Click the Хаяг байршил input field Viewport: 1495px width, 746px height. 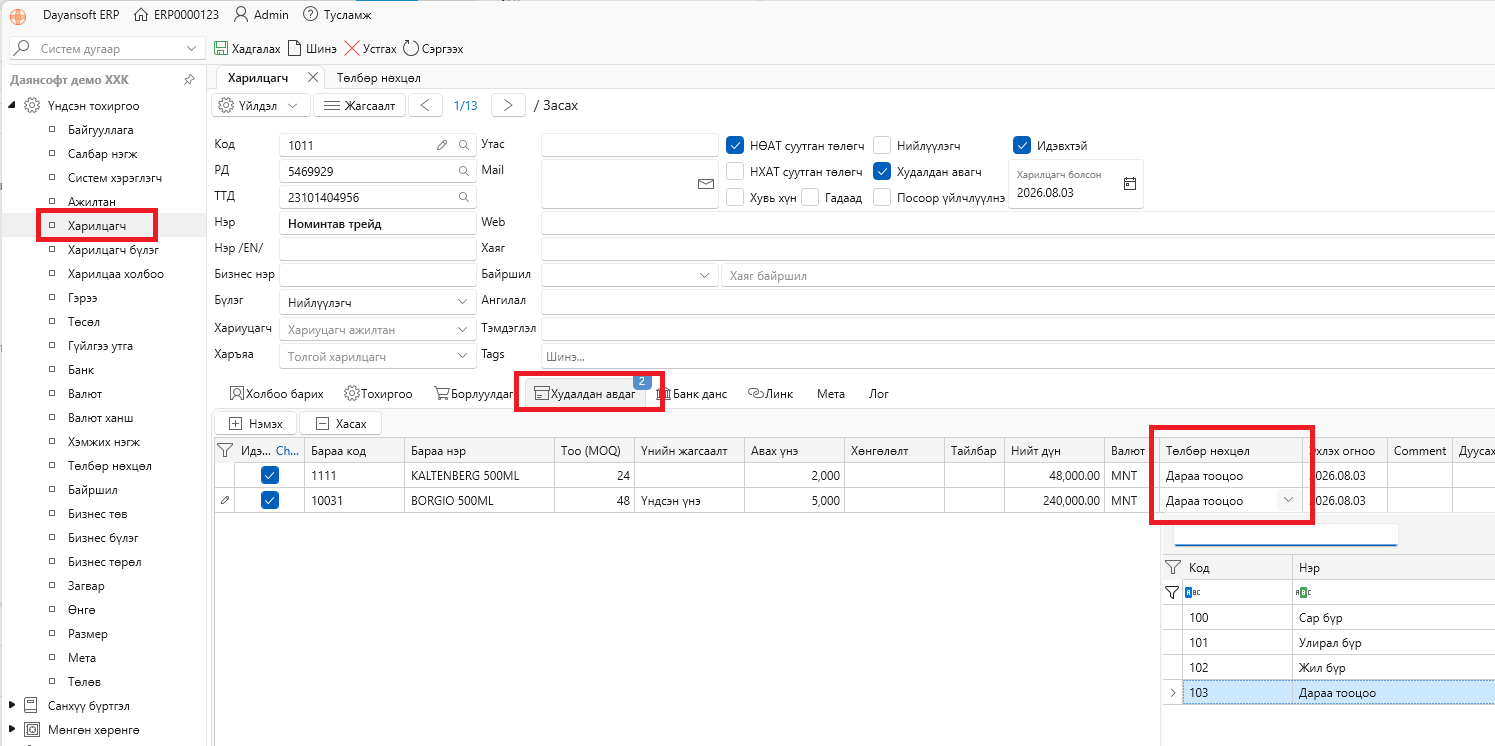(1107, 275)
